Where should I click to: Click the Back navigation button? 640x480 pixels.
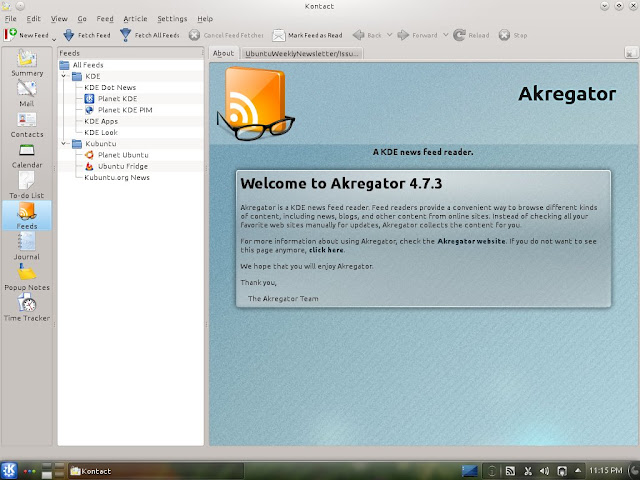(x=367, y=35)
